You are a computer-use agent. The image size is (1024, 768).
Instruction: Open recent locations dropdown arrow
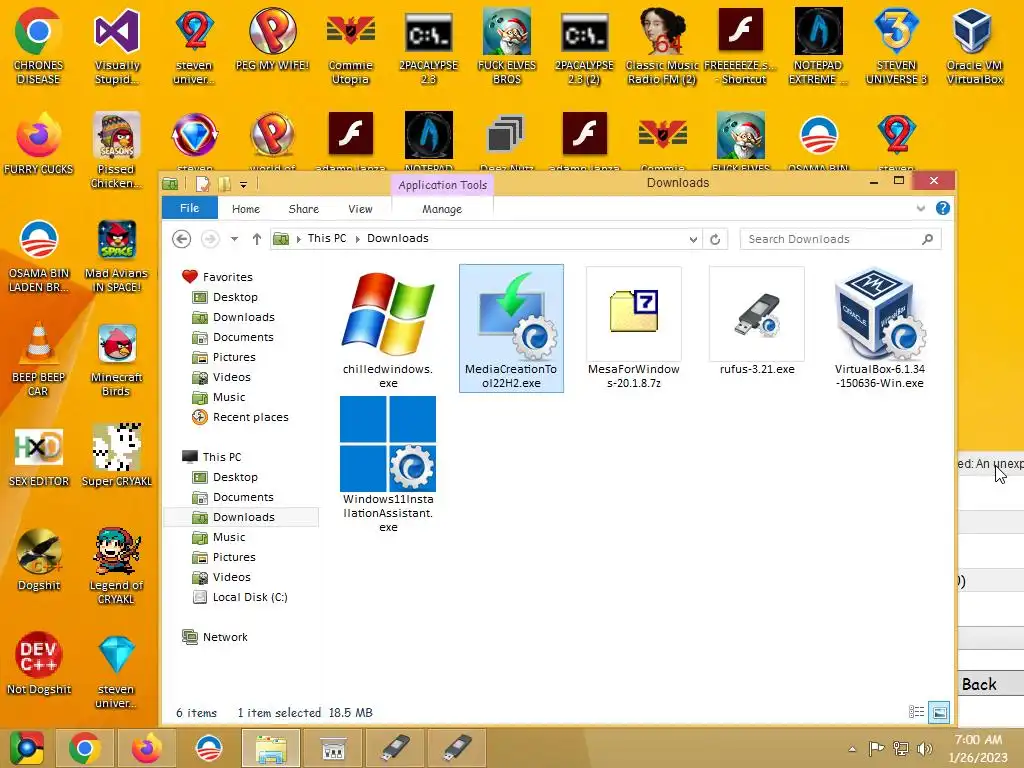coord(234,239)
